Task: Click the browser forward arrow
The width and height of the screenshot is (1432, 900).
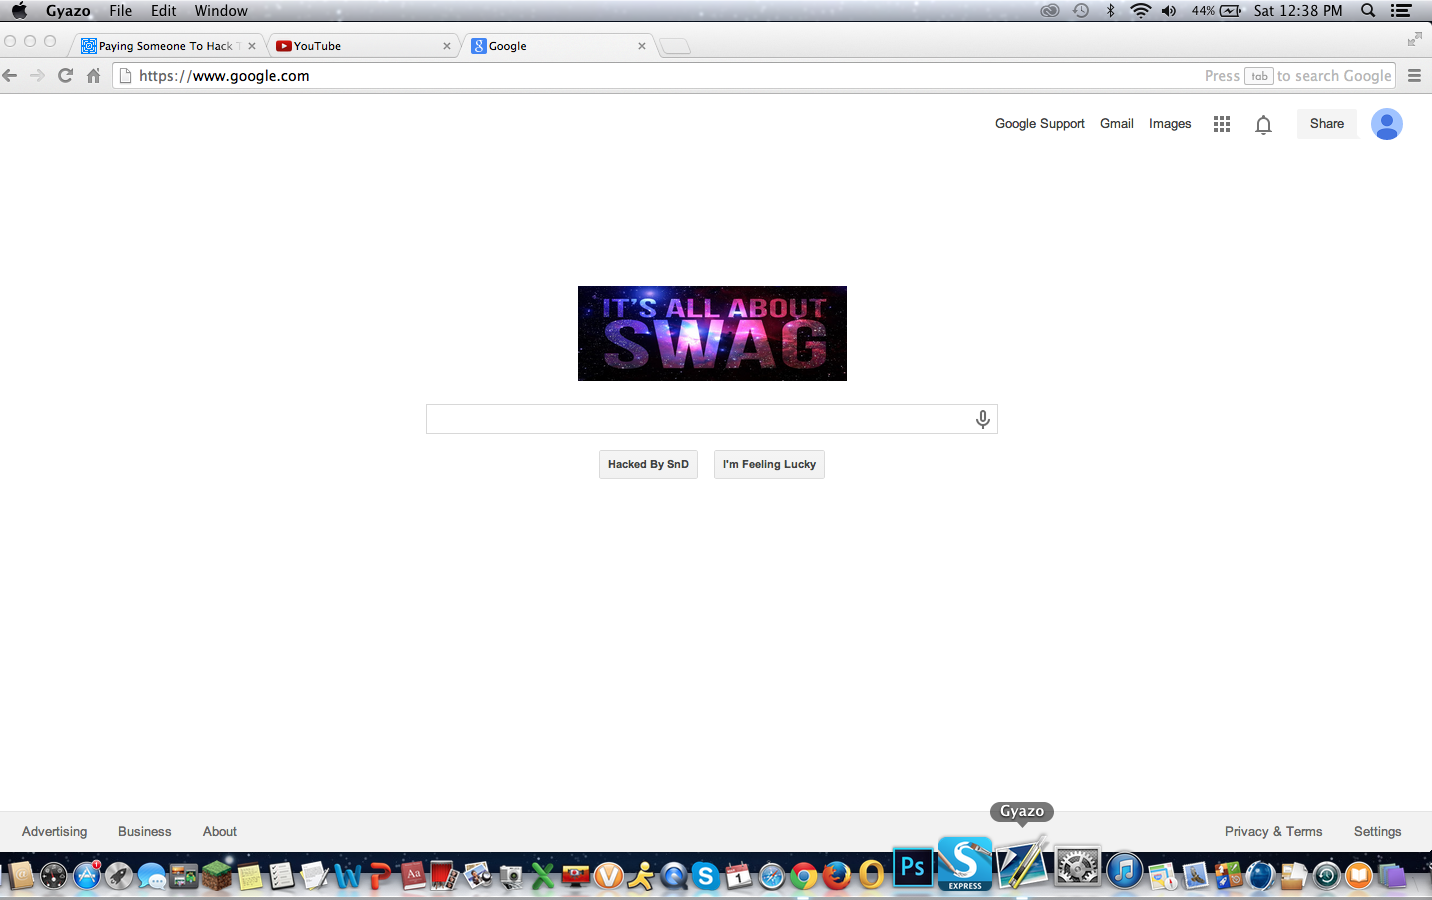Action: (38, 76)
